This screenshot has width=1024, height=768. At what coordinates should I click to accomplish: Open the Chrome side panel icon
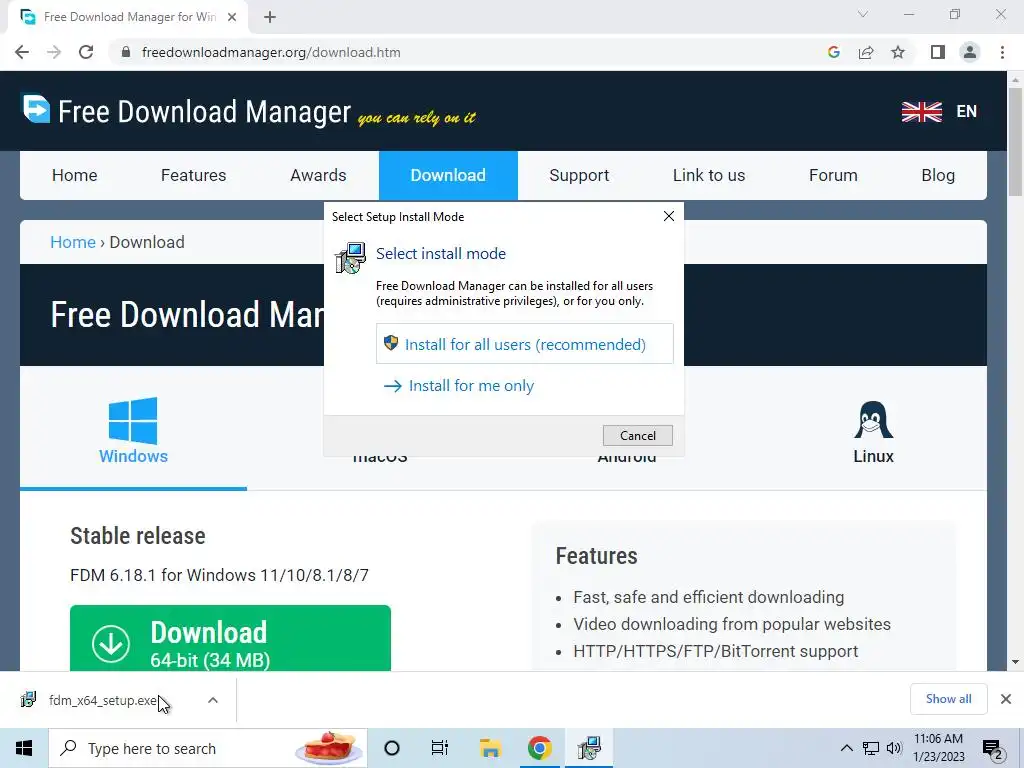pos(938,52)
